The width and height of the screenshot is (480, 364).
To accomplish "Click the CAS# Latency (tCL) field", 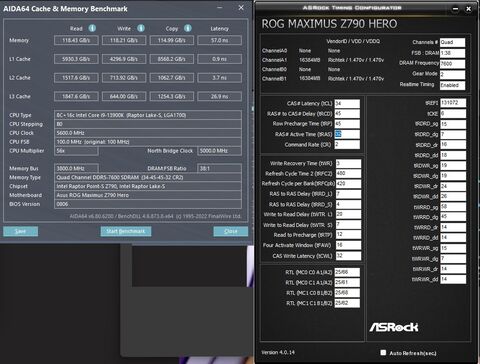I will coord(347,103).
